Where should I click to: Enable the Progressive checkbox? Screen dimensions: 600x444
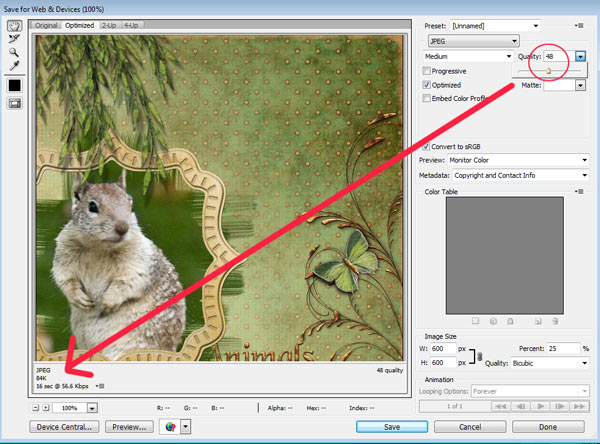click(x=427, y=71)
